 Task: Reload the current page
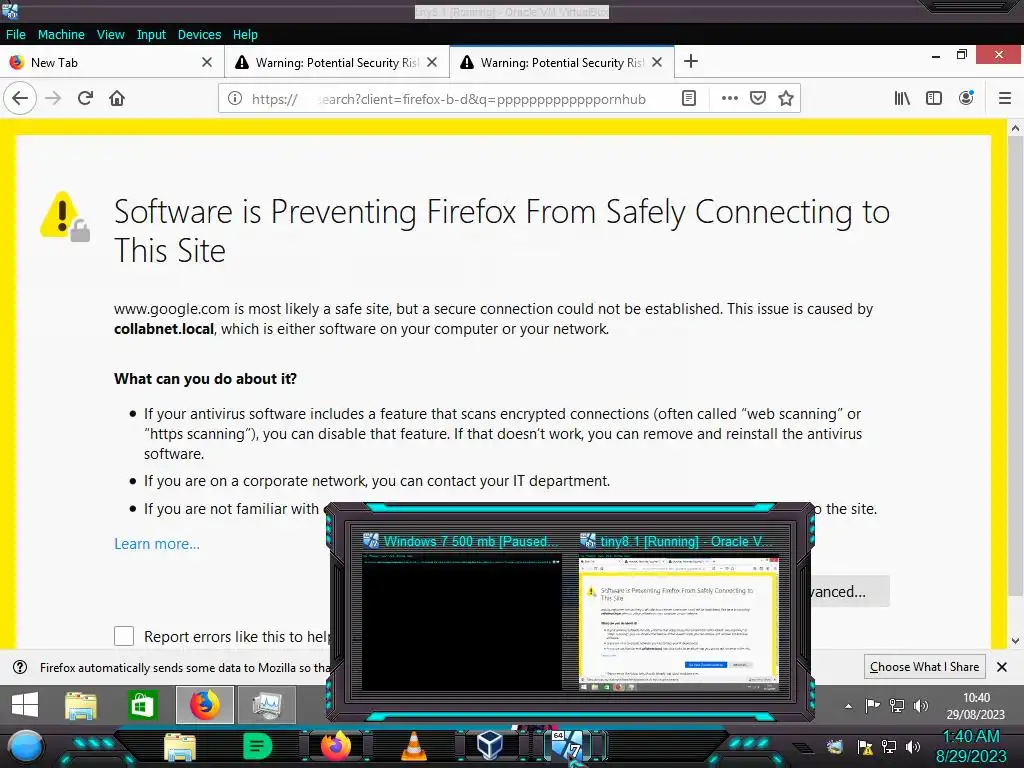(x=85, y=99)
